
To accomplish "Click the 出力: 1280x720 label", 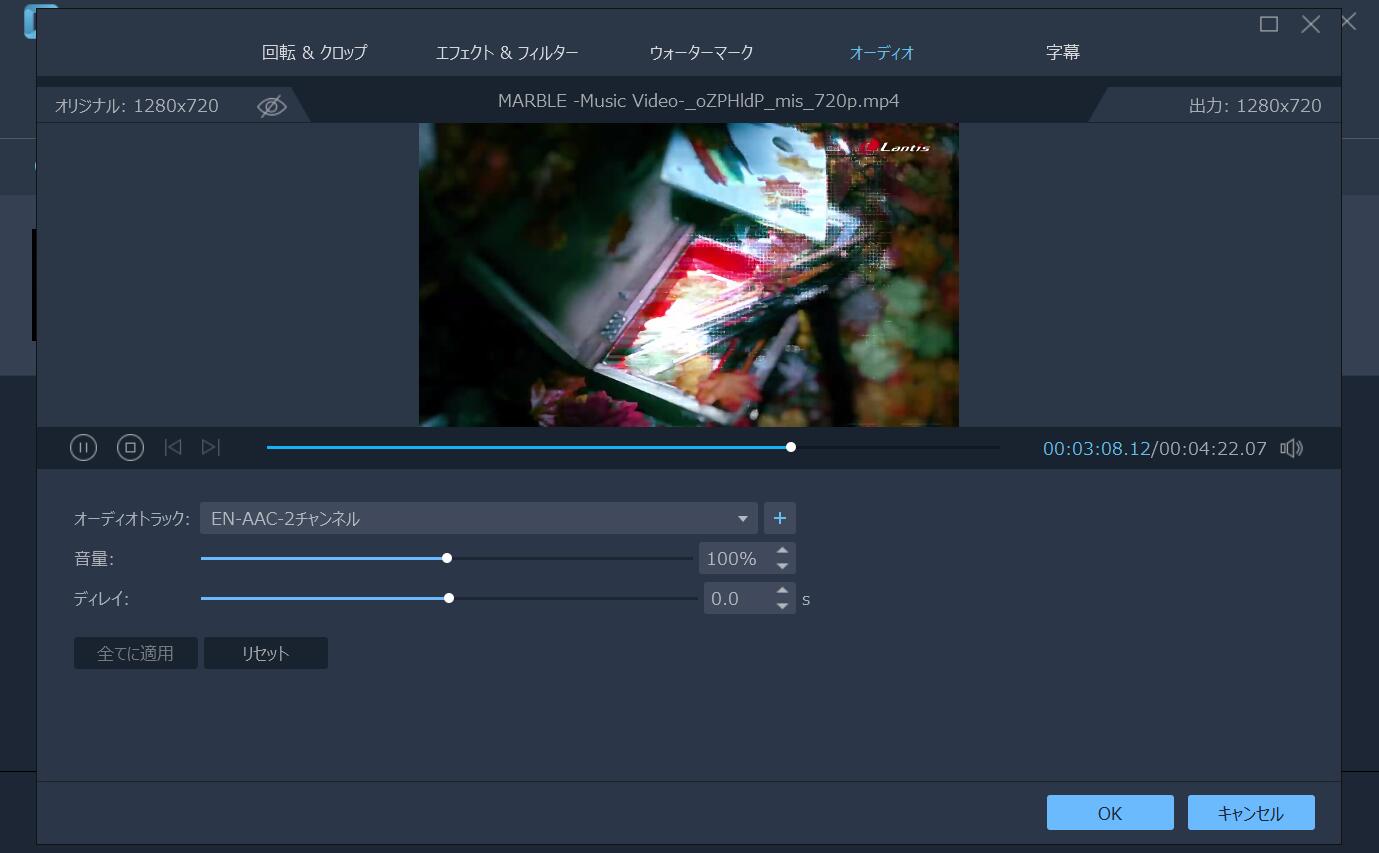I will coord(1255,106).
